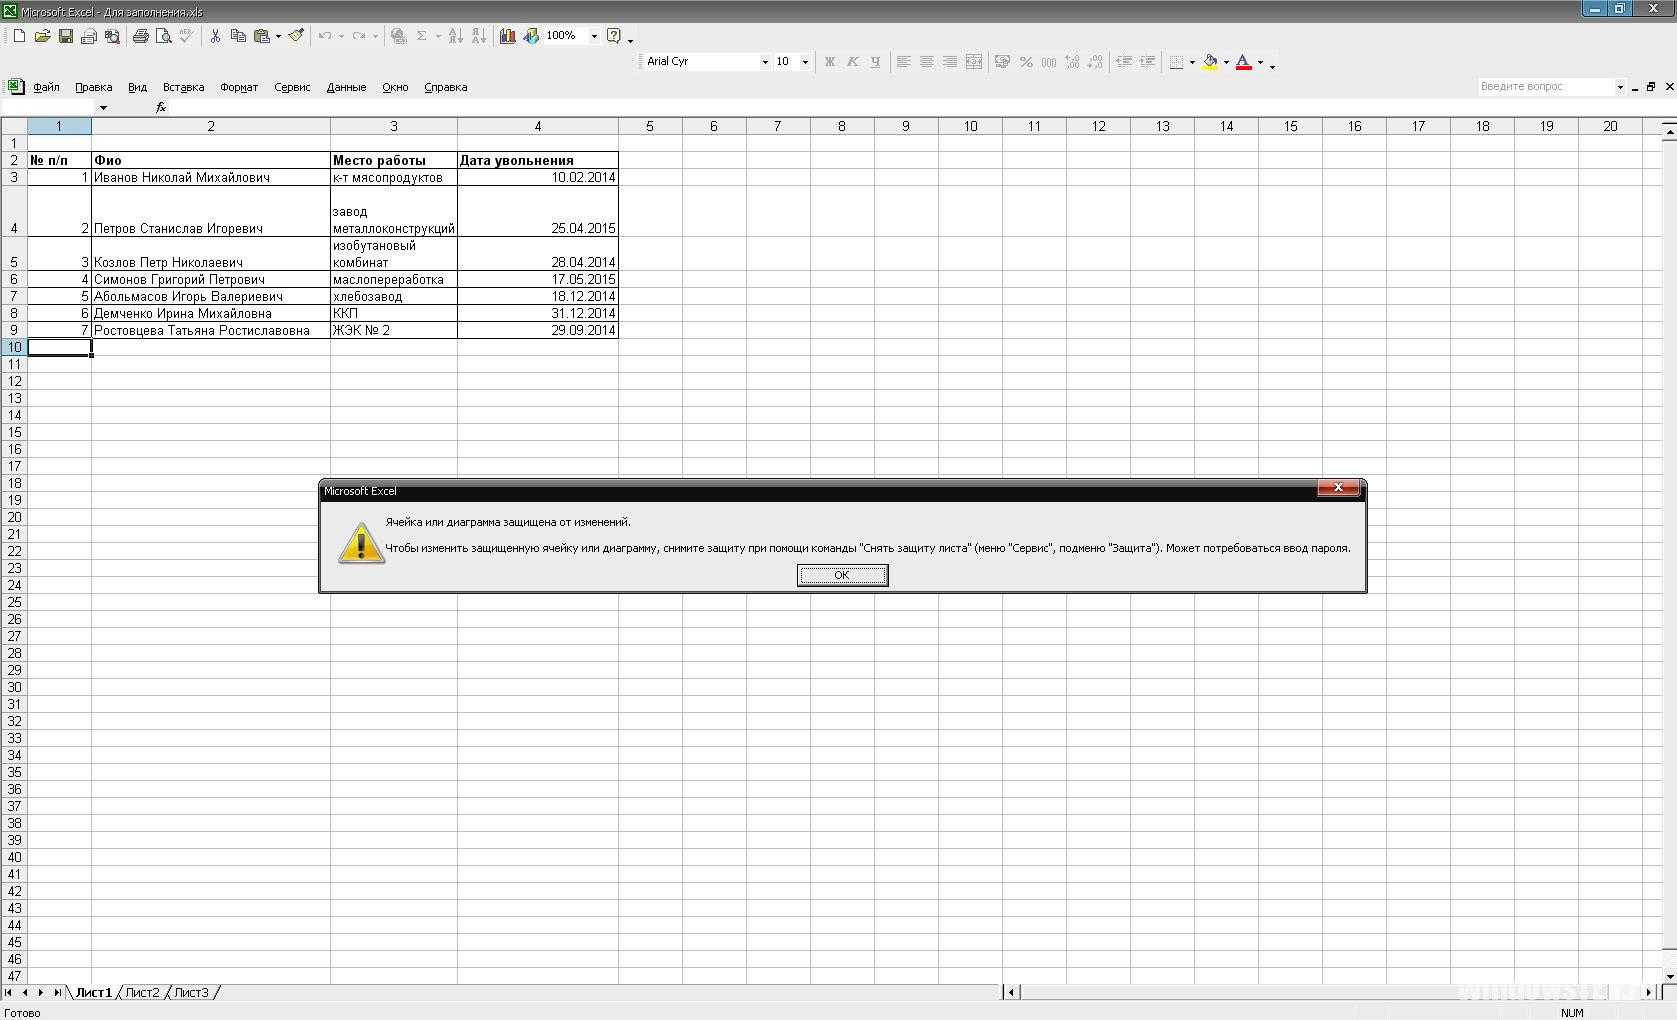Image resolution: width=1677 pixels, height=1020 pixels.
Task: Open the Данные menu
Action: coord(346,87)
